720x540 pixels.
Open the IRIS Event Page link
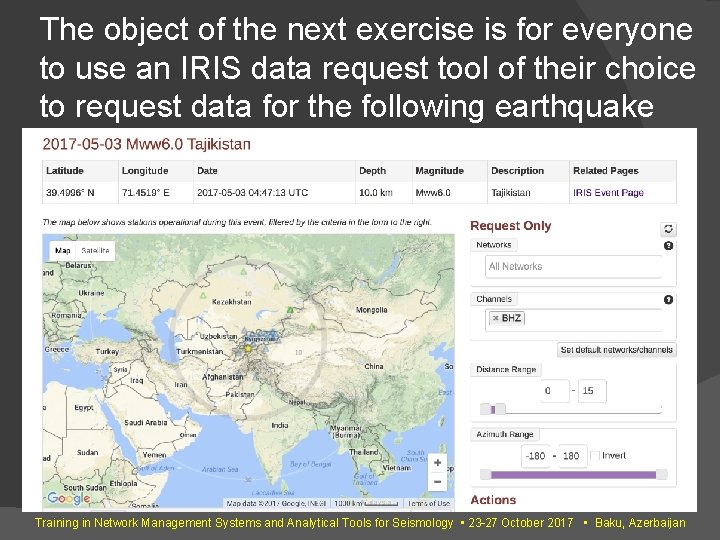click(x=608, y=192)
